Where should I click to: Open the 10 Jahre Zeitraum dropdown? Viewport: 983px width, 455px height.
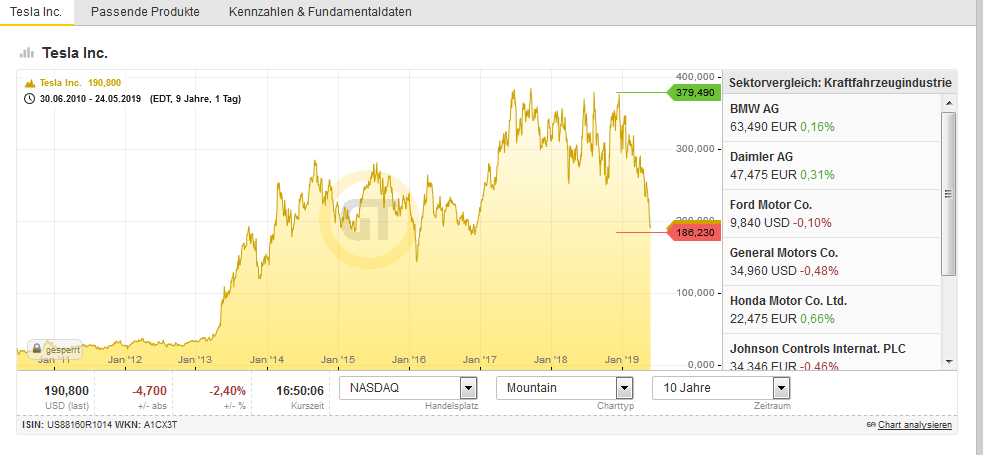coord(781,388)
